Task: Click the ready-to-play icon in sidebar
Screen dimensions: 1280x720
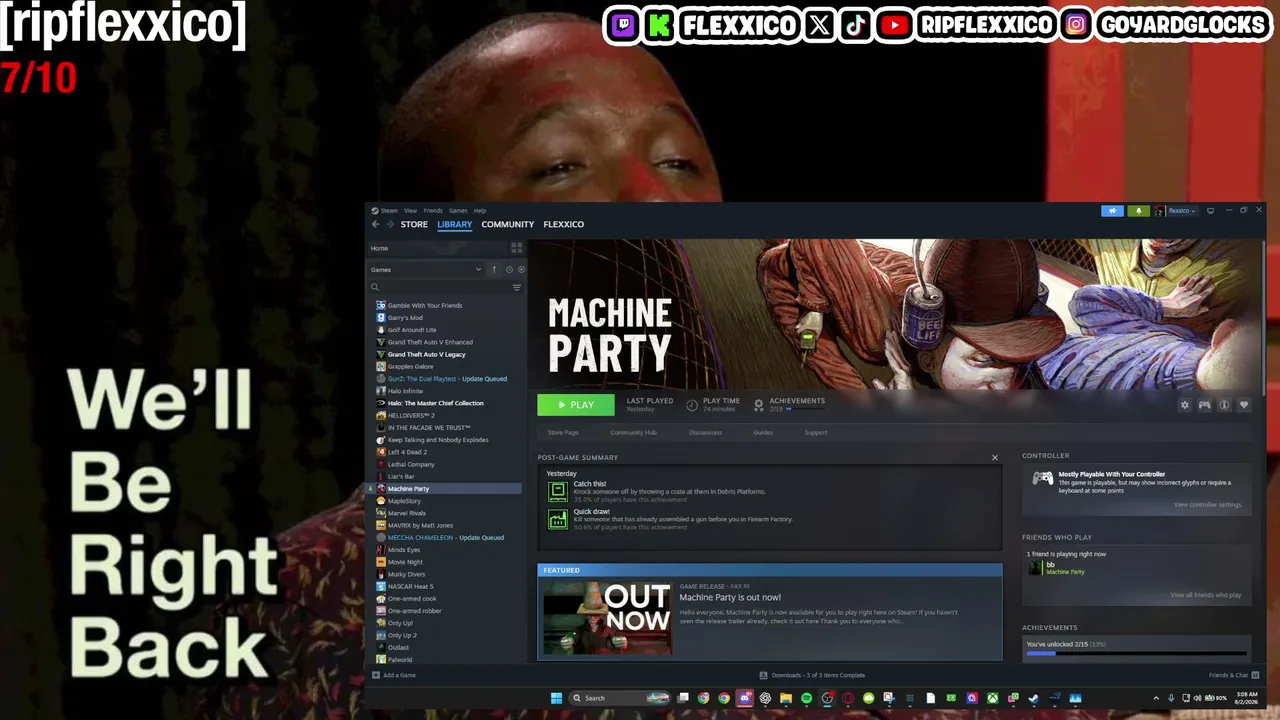Action: (x=521, y=269)
